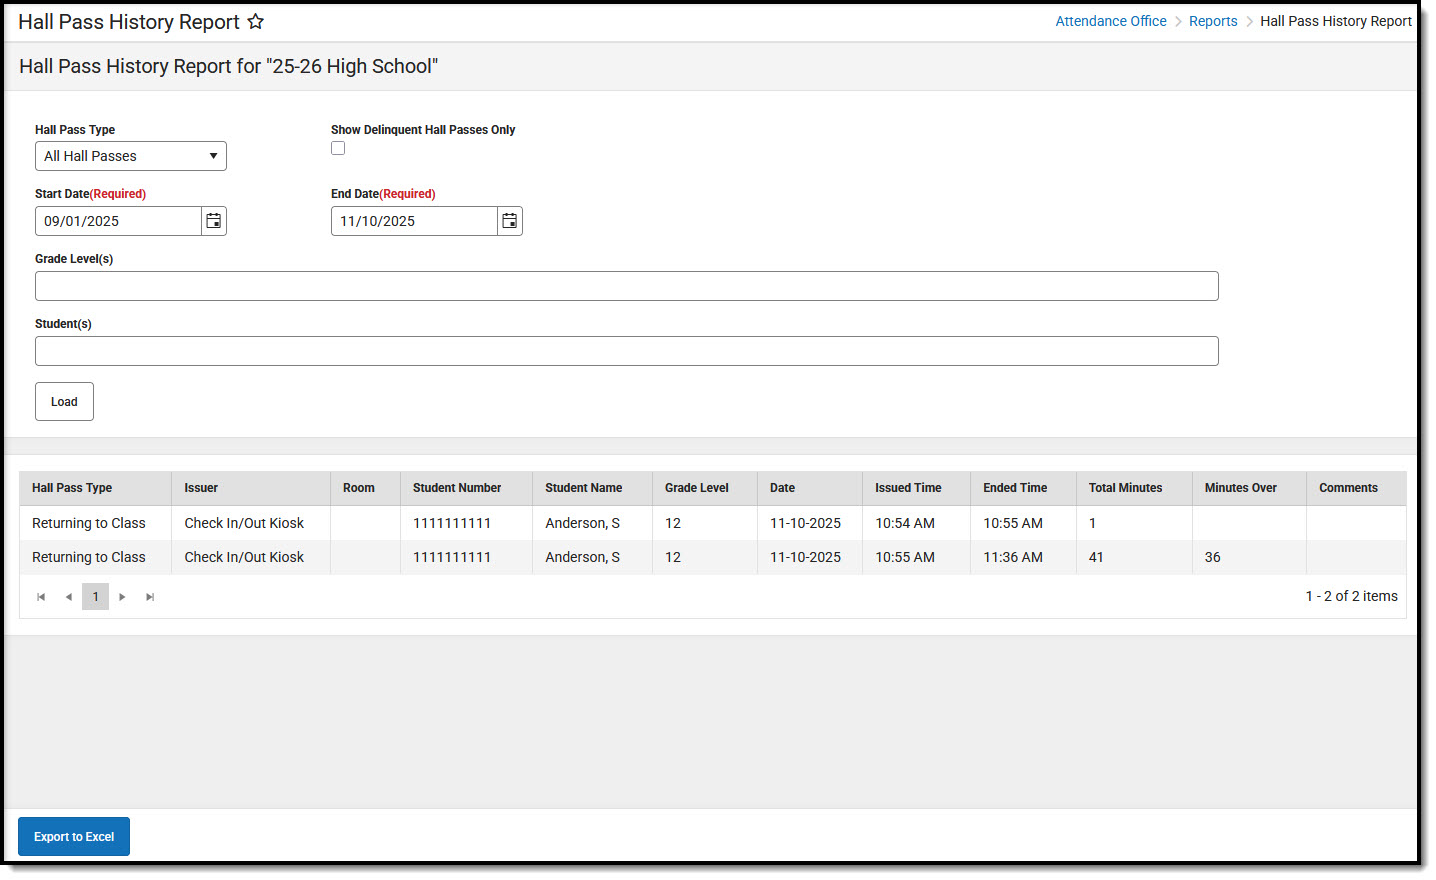Click the Export to Excel button
1436x880 pixels.
pos(73,836)
